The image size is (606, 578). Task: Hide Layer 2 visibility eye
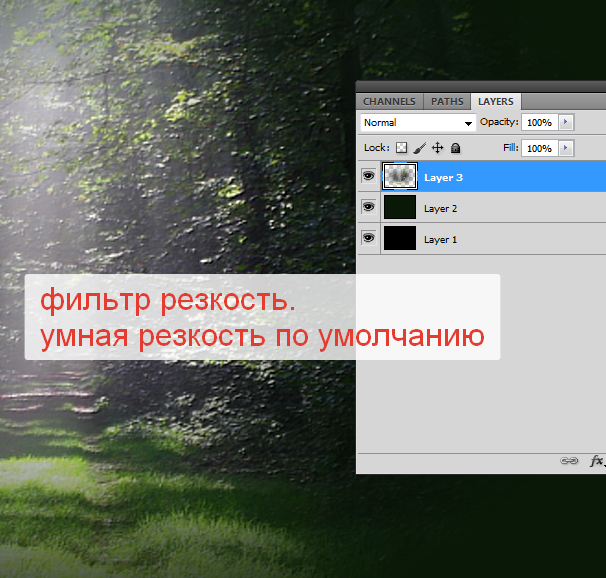[x=368, y=207]
